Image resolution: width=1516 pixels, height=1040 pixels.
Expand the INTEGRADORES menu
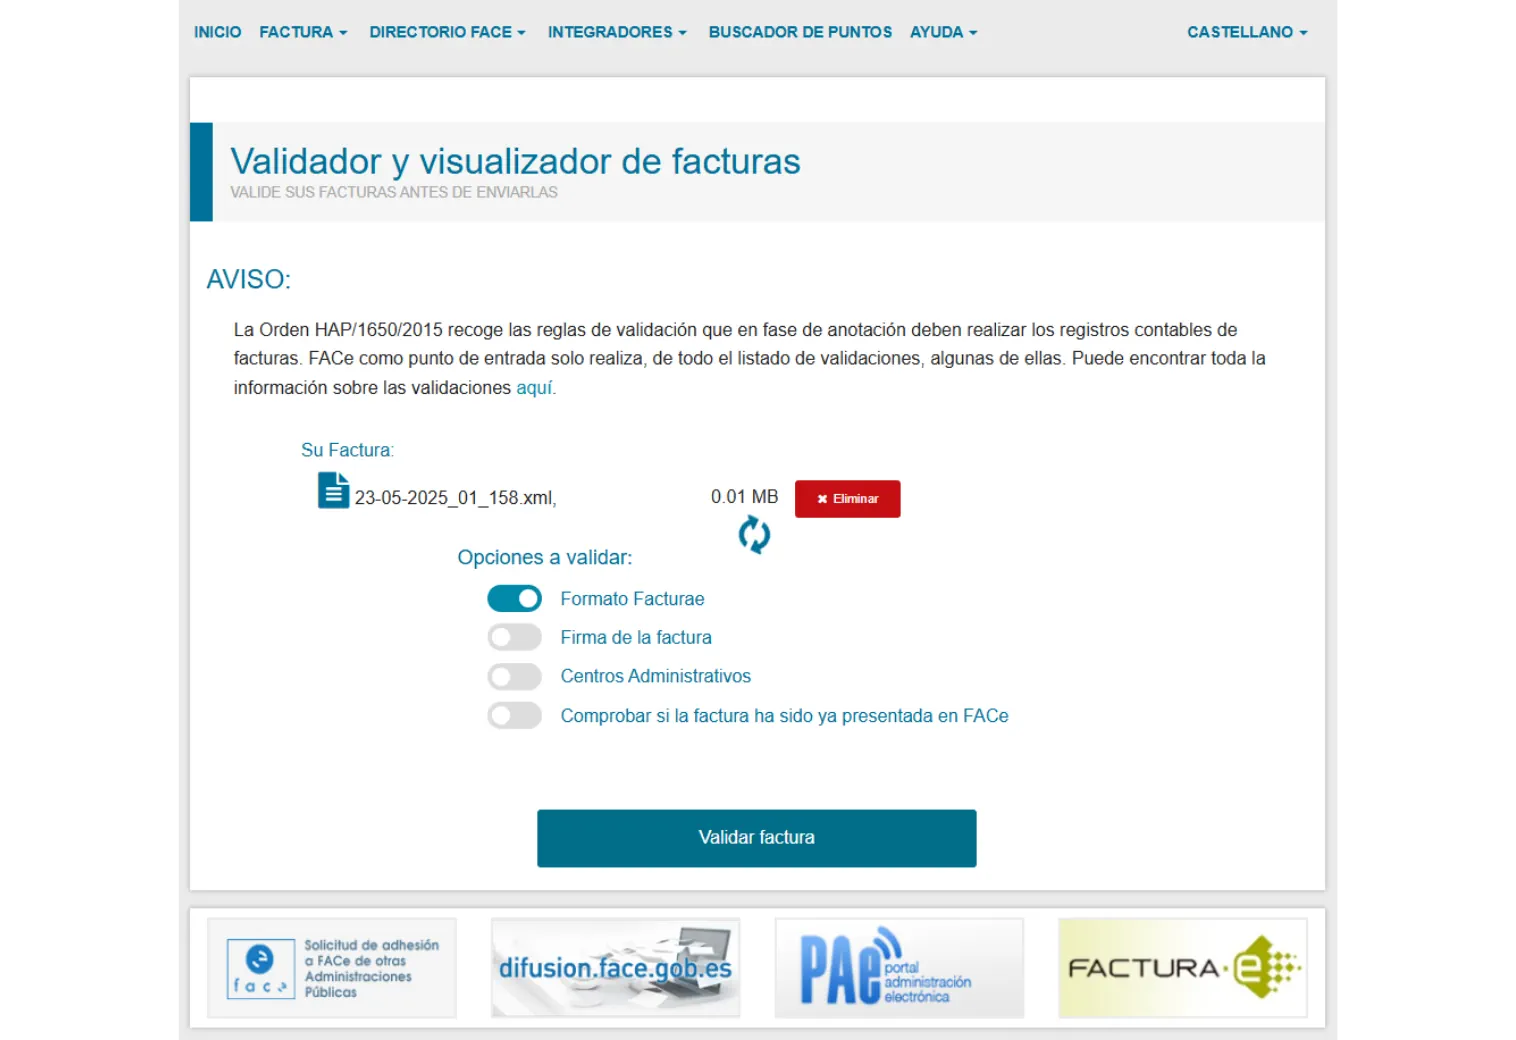tap(617, 32)
